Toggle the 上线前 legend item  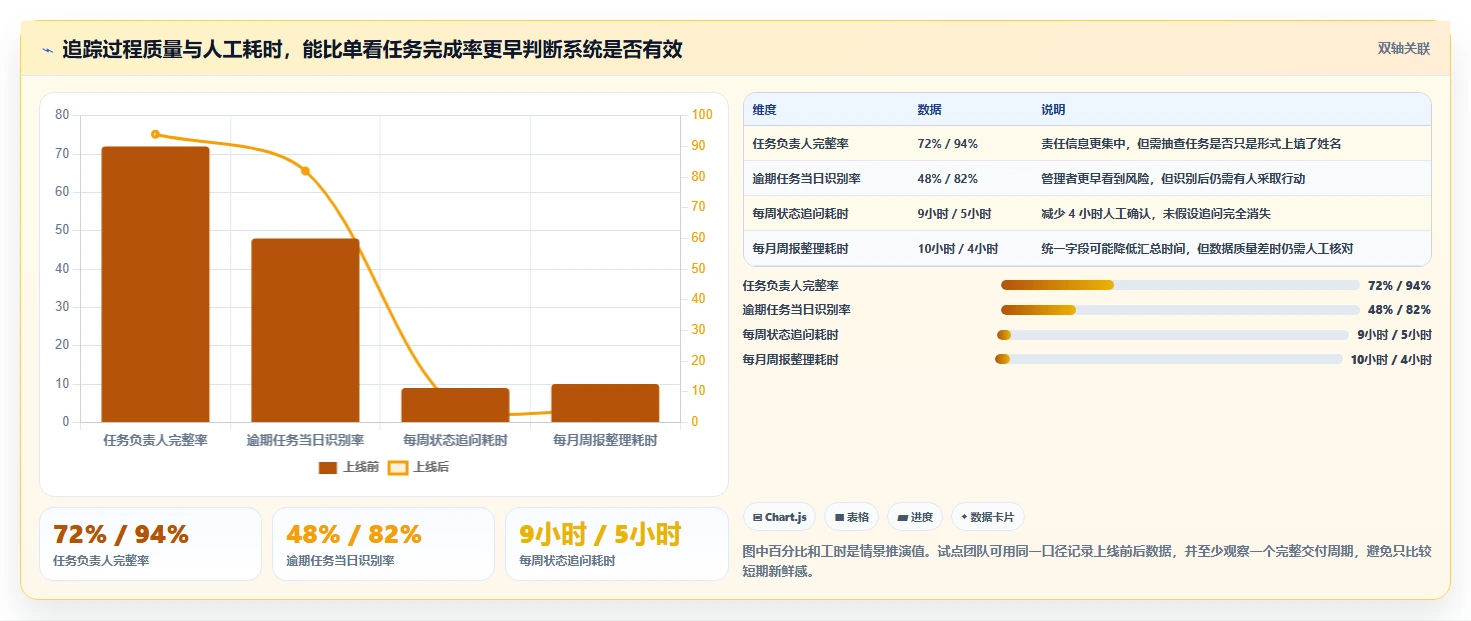(348, 467)
